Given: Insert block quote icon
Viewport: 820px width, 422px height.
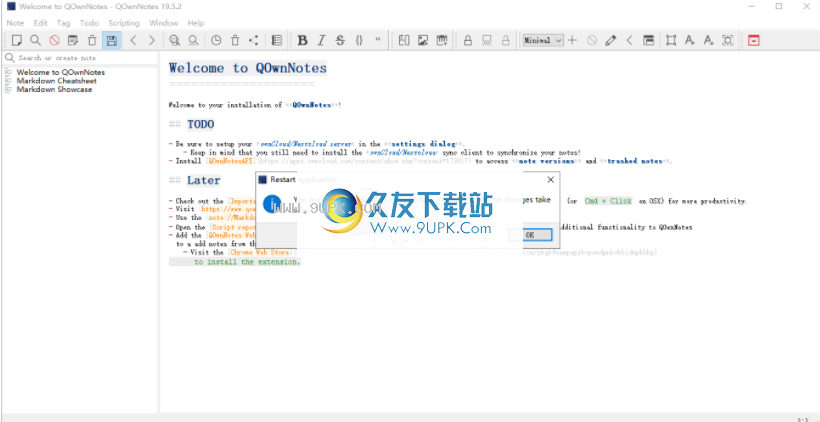Looking at the screenshot, I should [x=378, y=40].
